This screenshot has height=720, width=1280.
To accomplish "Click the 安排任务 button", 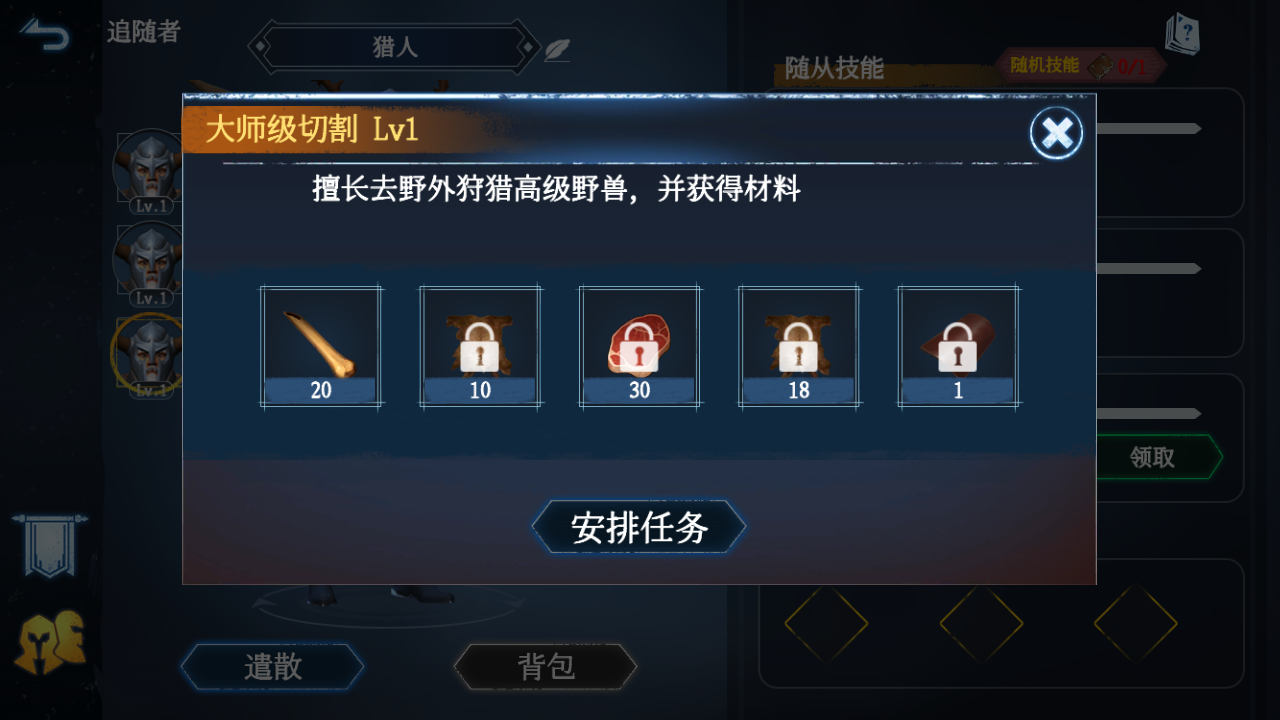I will tap(639, 527).
